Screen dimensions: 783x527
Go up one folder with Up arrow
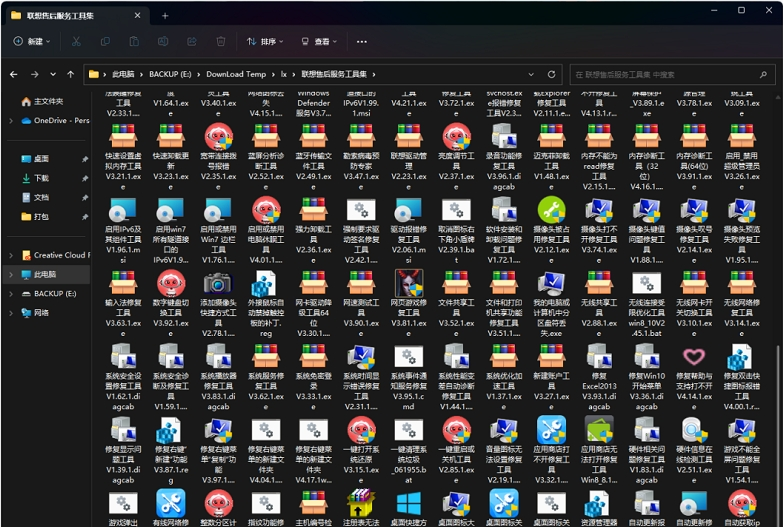70,74
